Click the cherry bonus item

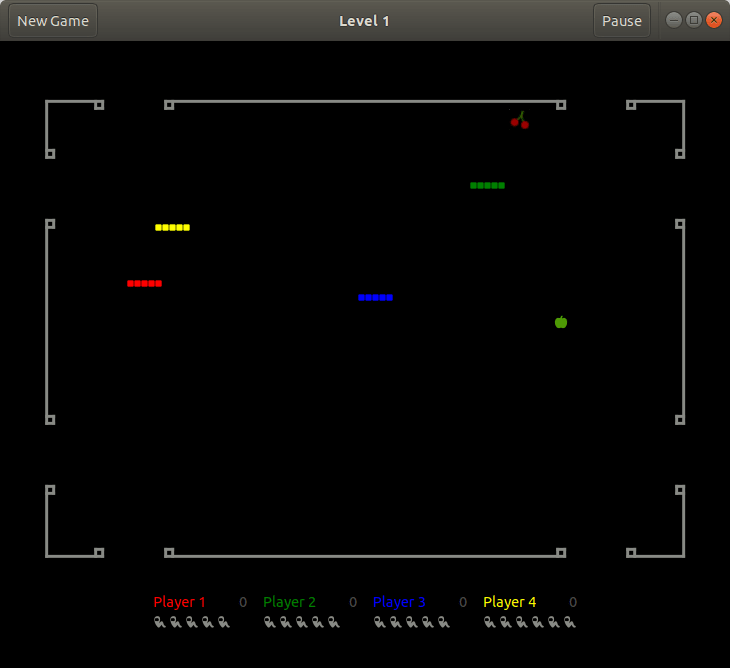pos(520,120)
